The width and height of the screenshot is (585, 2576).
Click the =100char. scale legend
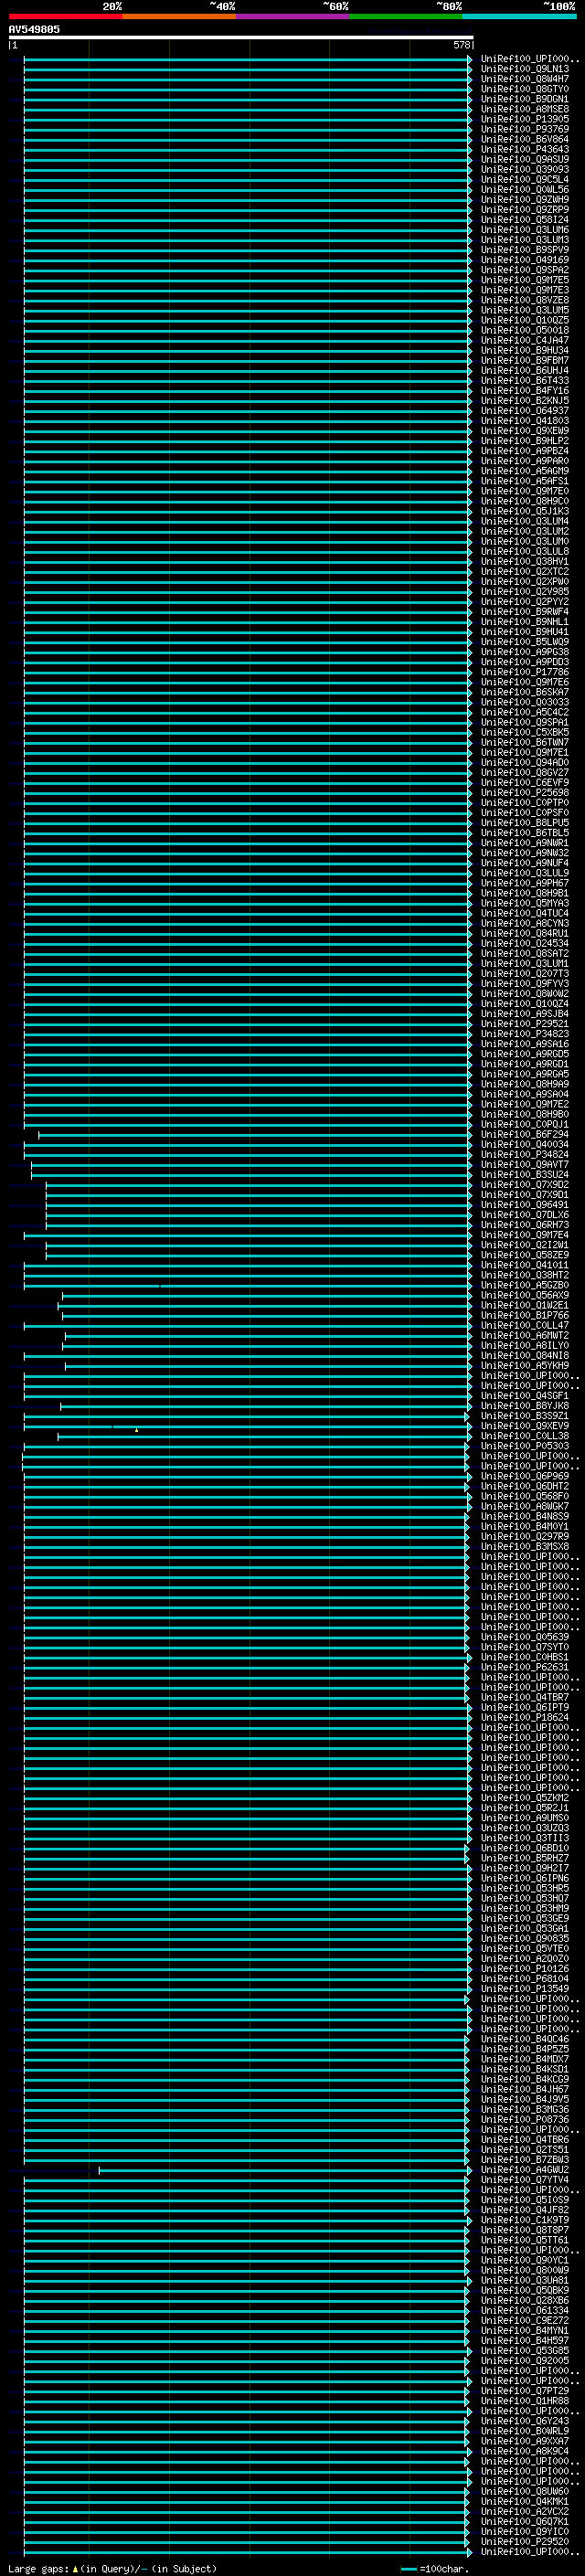click(x=434, y=2569)
